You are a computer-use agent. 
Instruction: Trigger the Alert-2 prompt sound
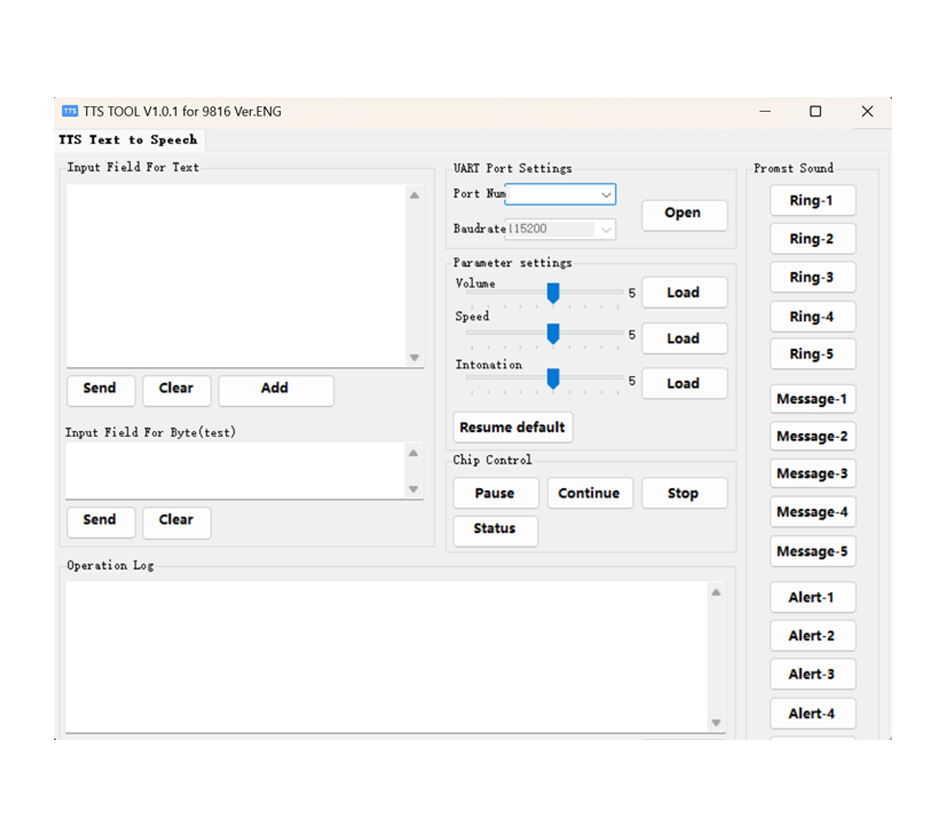811,636
